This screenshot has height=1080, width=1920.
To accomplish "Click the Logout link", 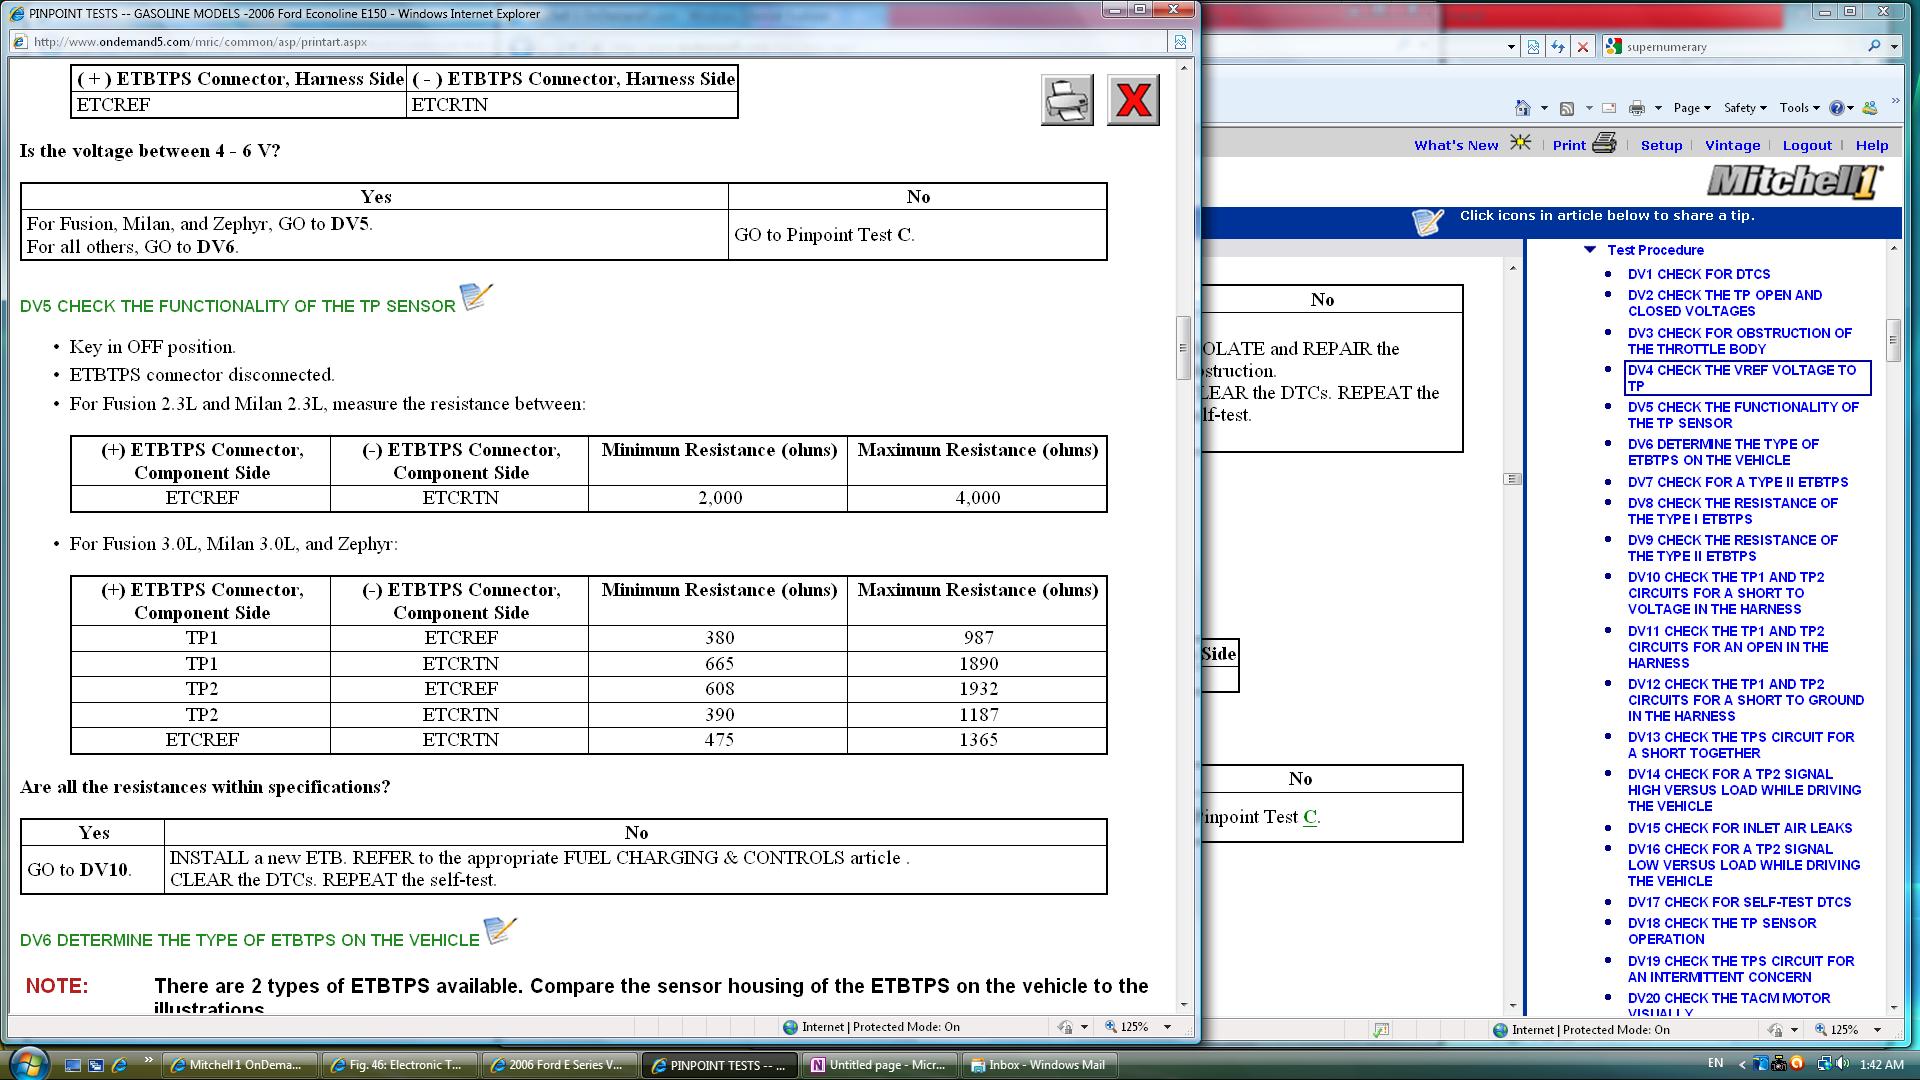I will 1806,145.
